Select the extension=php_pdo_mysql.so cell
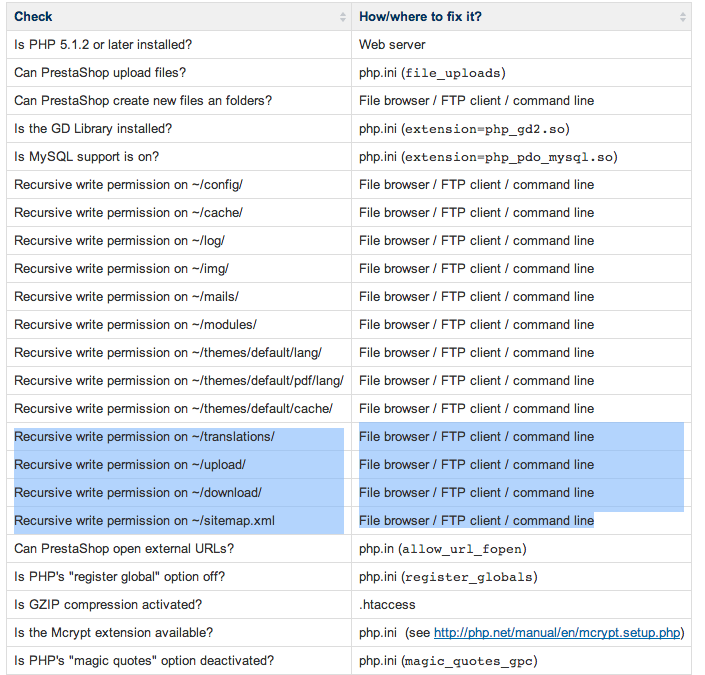This screenshot has height=675, width=705. [488, 157]
